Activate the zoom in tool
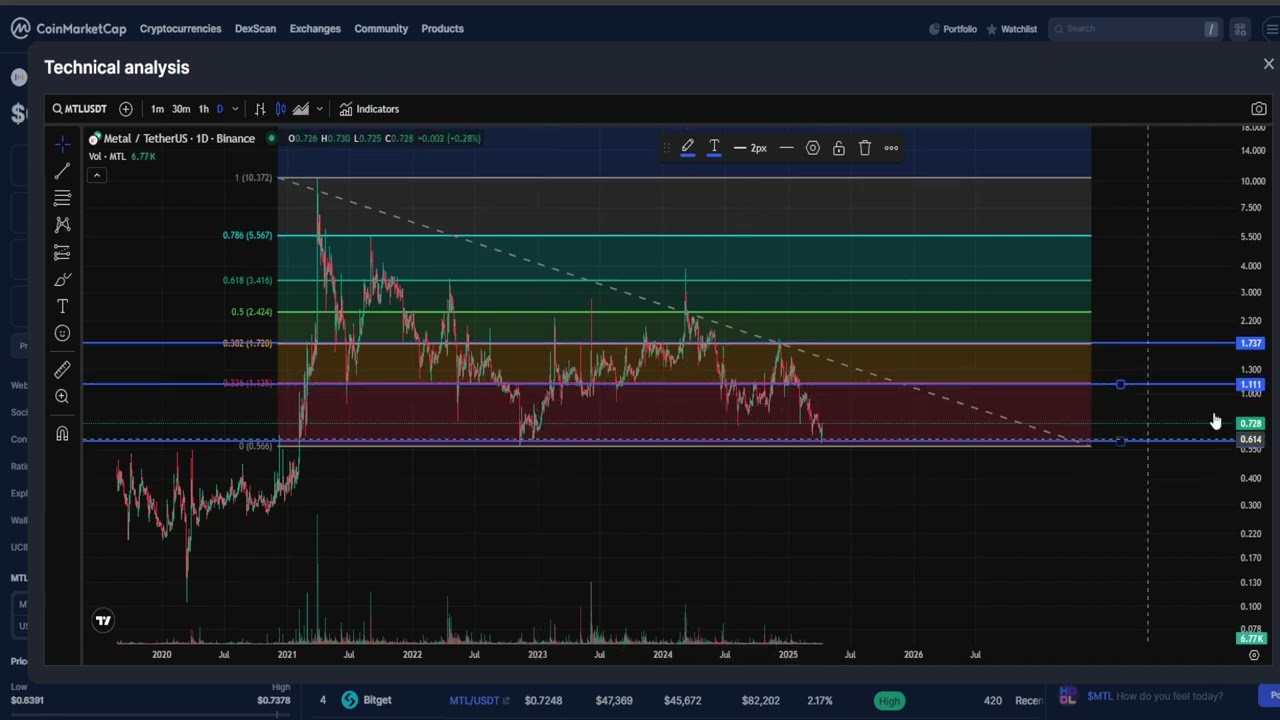 tap(62, 397)
